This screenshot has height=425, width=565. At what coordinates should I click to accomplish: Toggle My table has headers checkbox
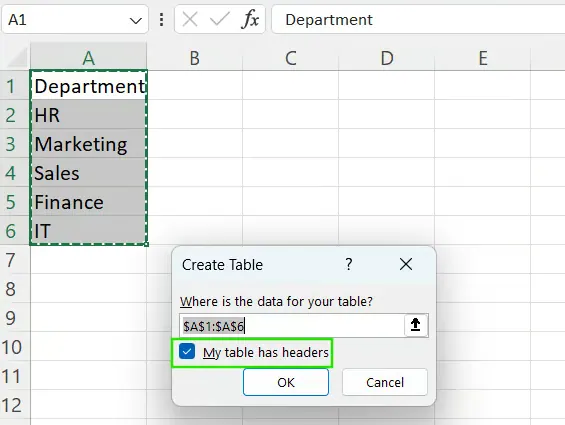[x=187, y=351]
